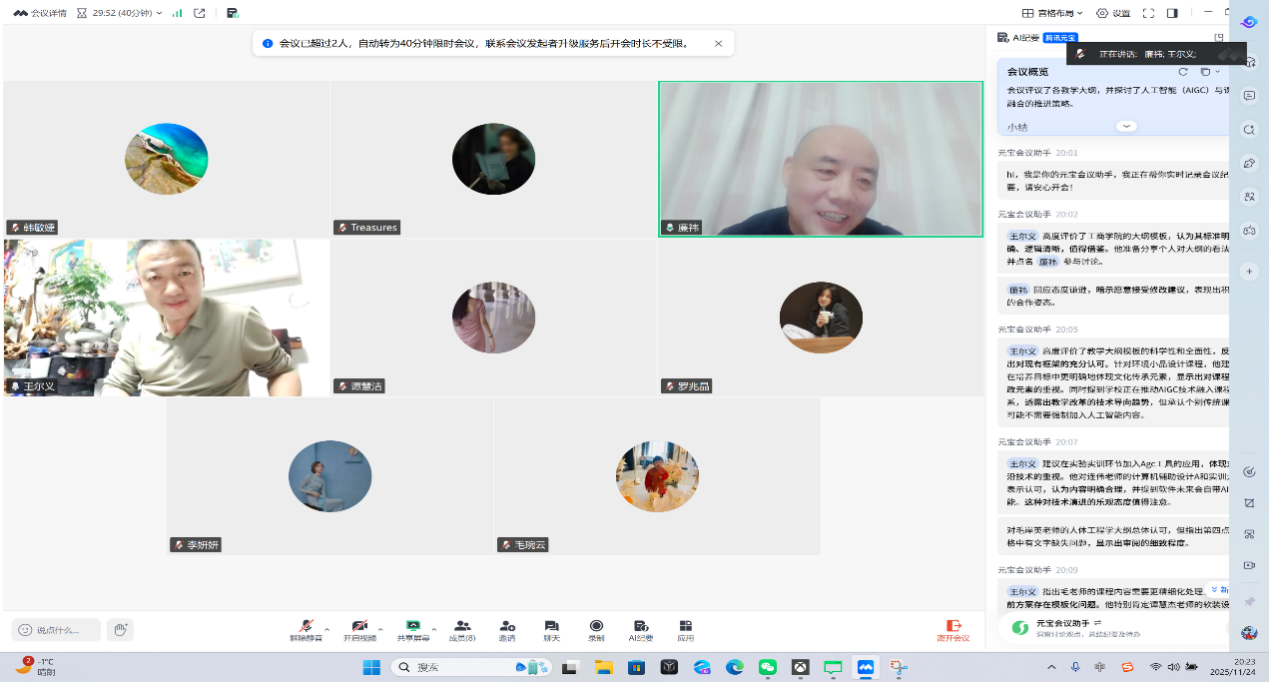Dismiss the 40-minute limit notification banner

pos(718,44)
